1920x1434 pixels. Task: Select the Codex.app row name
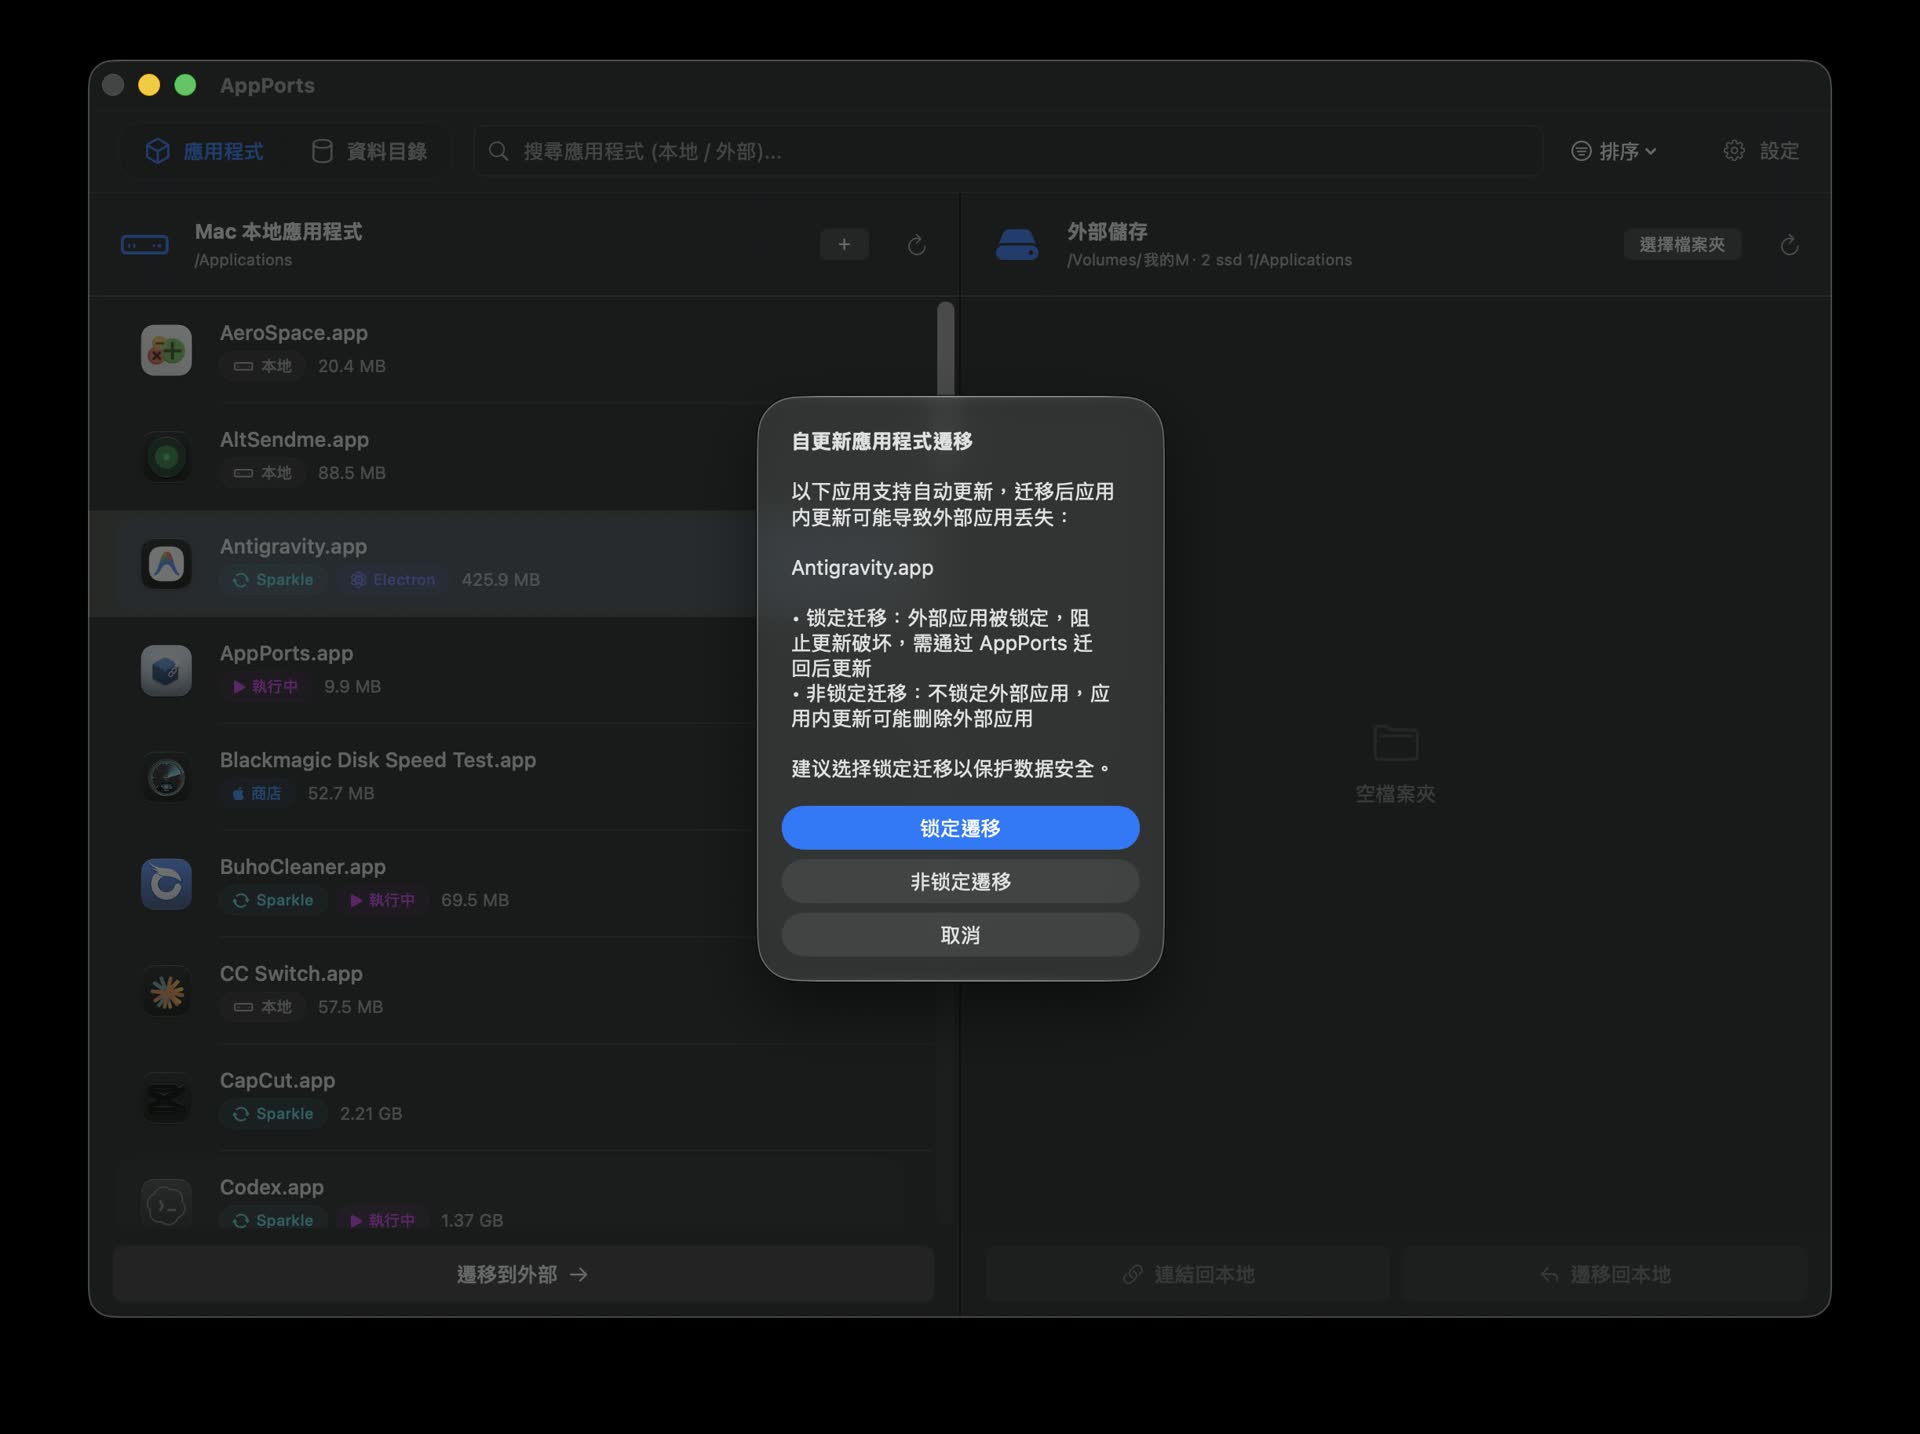pos(272,1188)
